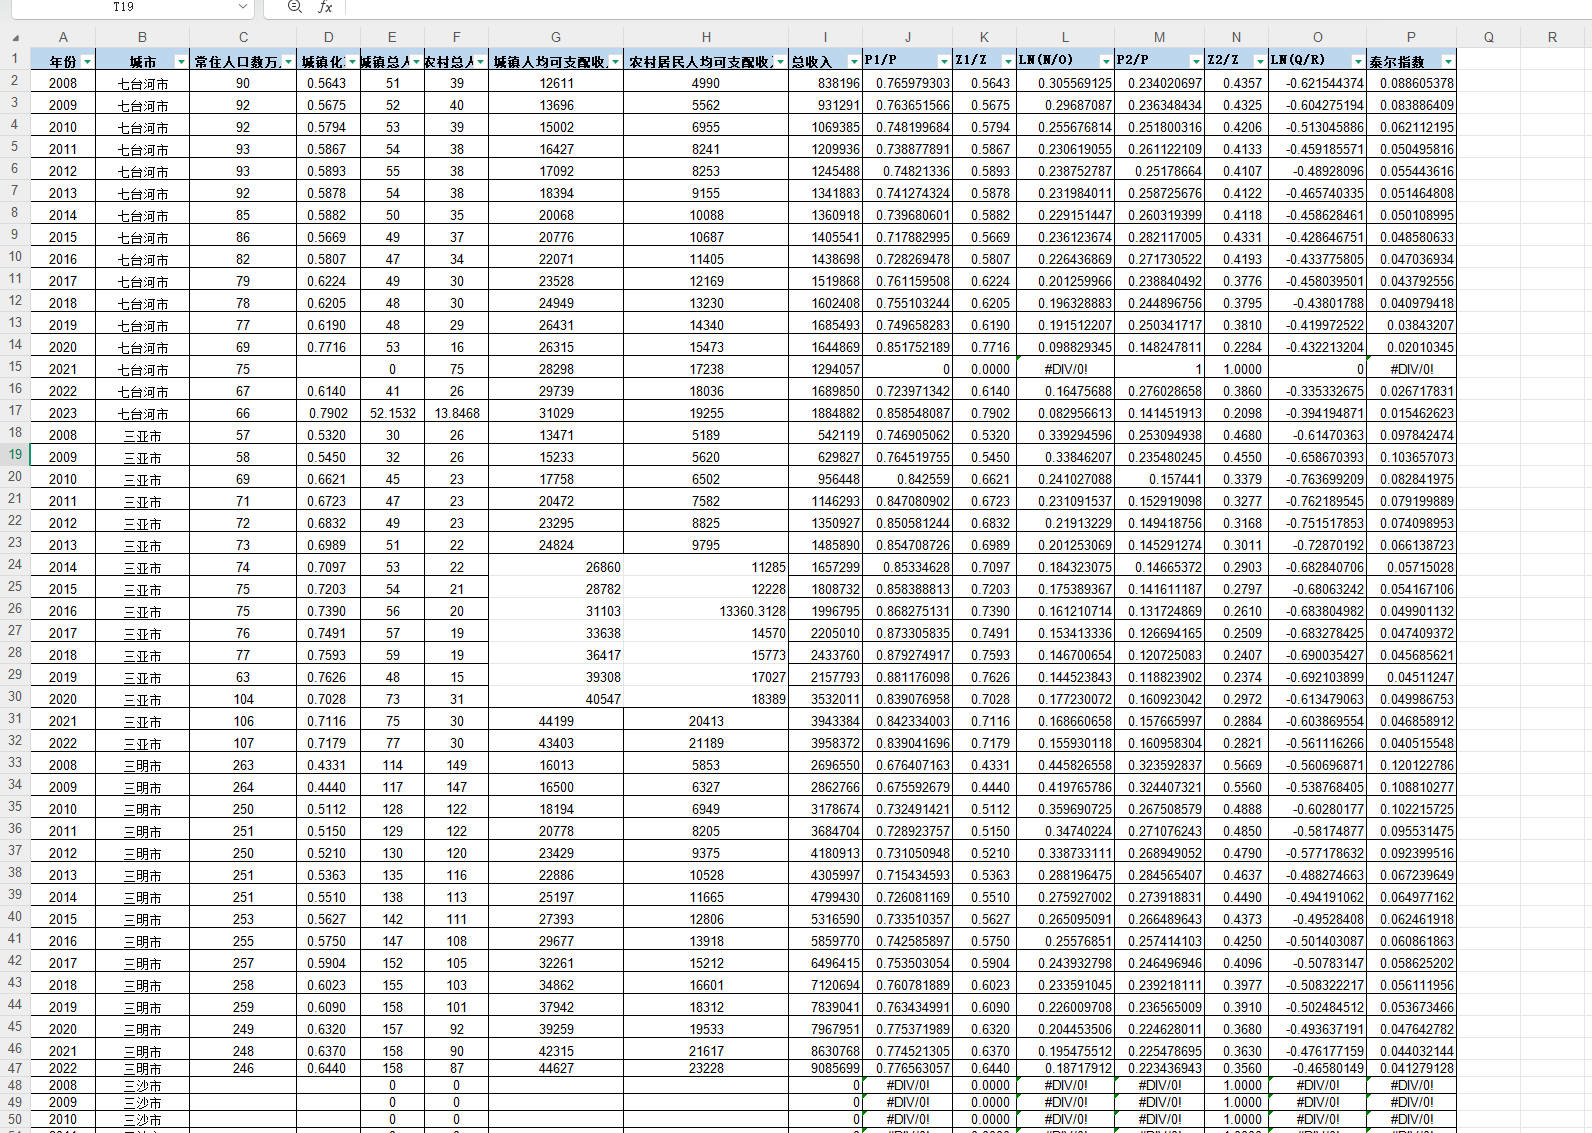
Task: Click the zoom magnifier icon beside the formula bar
Action: point(294,7)
